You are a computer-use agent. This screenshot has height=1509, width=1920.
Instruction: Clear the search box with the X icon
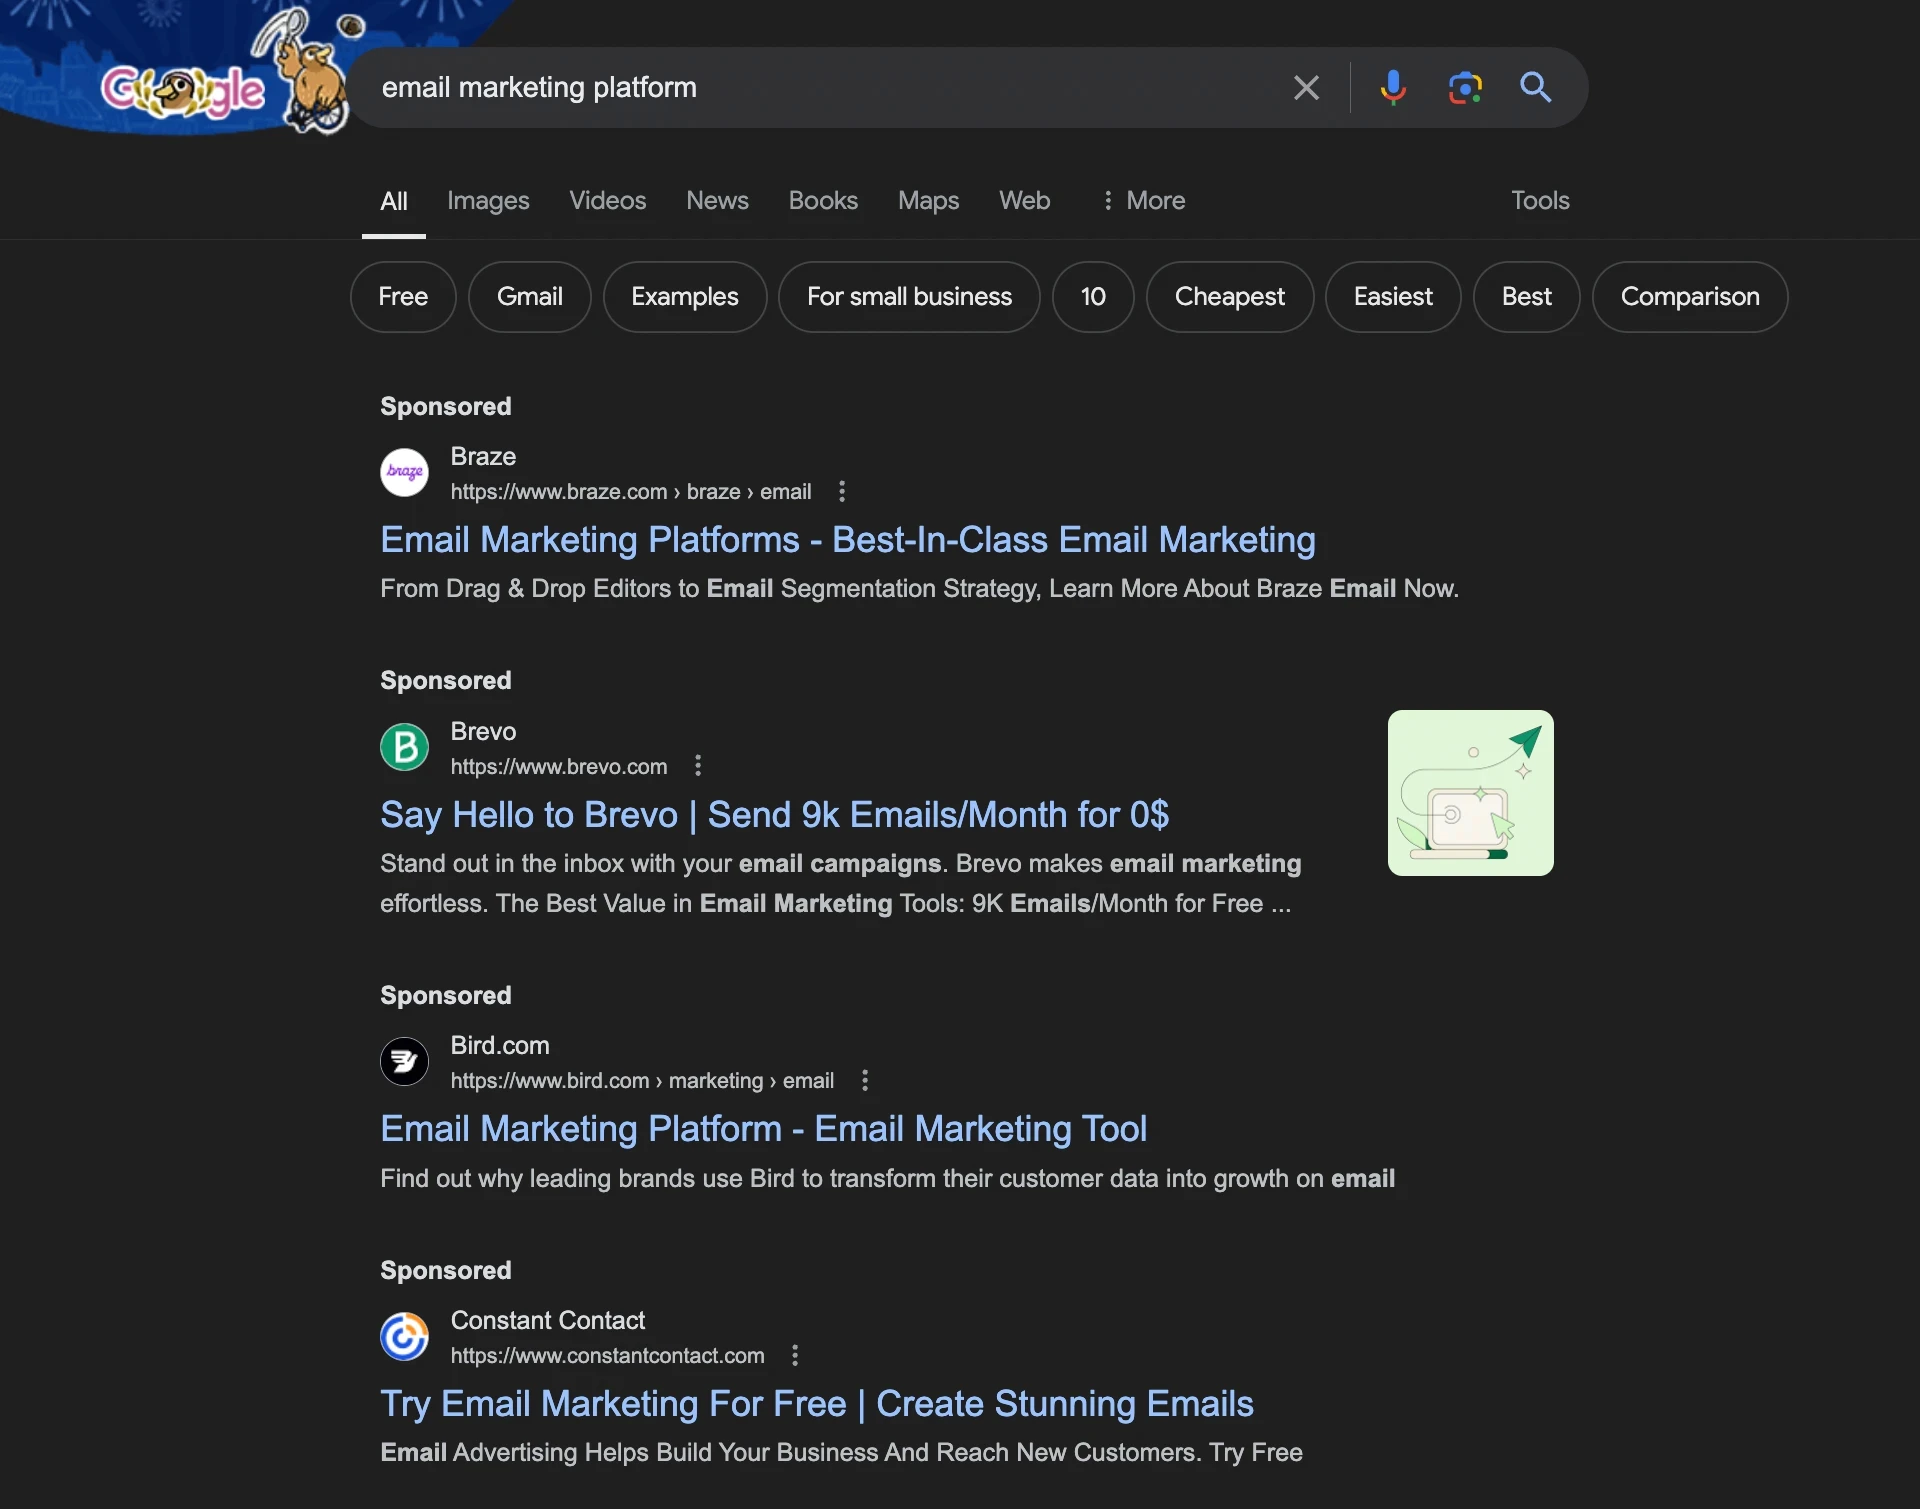coord(1306,88)
